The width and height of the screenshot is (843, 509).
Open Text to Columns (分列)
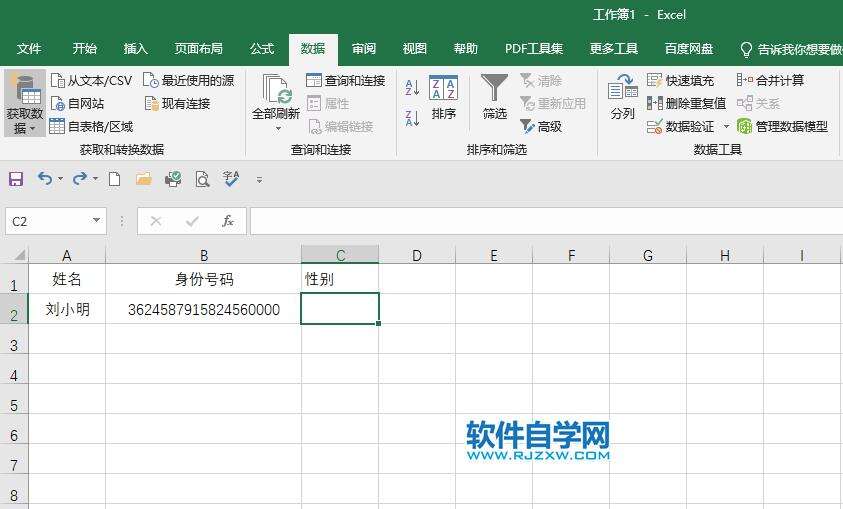click(x=623, y=97)
